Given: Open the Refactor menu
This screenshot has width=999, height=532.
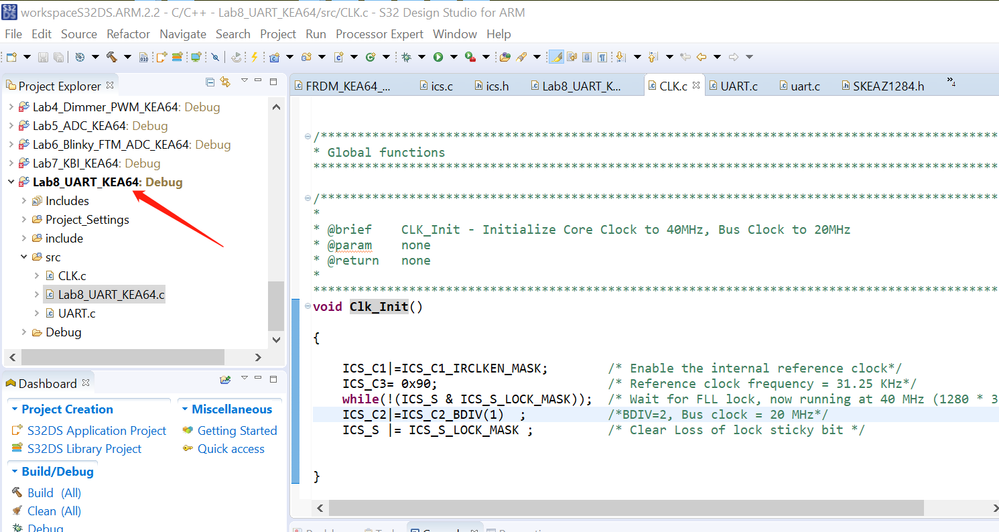Looking at the screenshot, I should pos(128,34).
